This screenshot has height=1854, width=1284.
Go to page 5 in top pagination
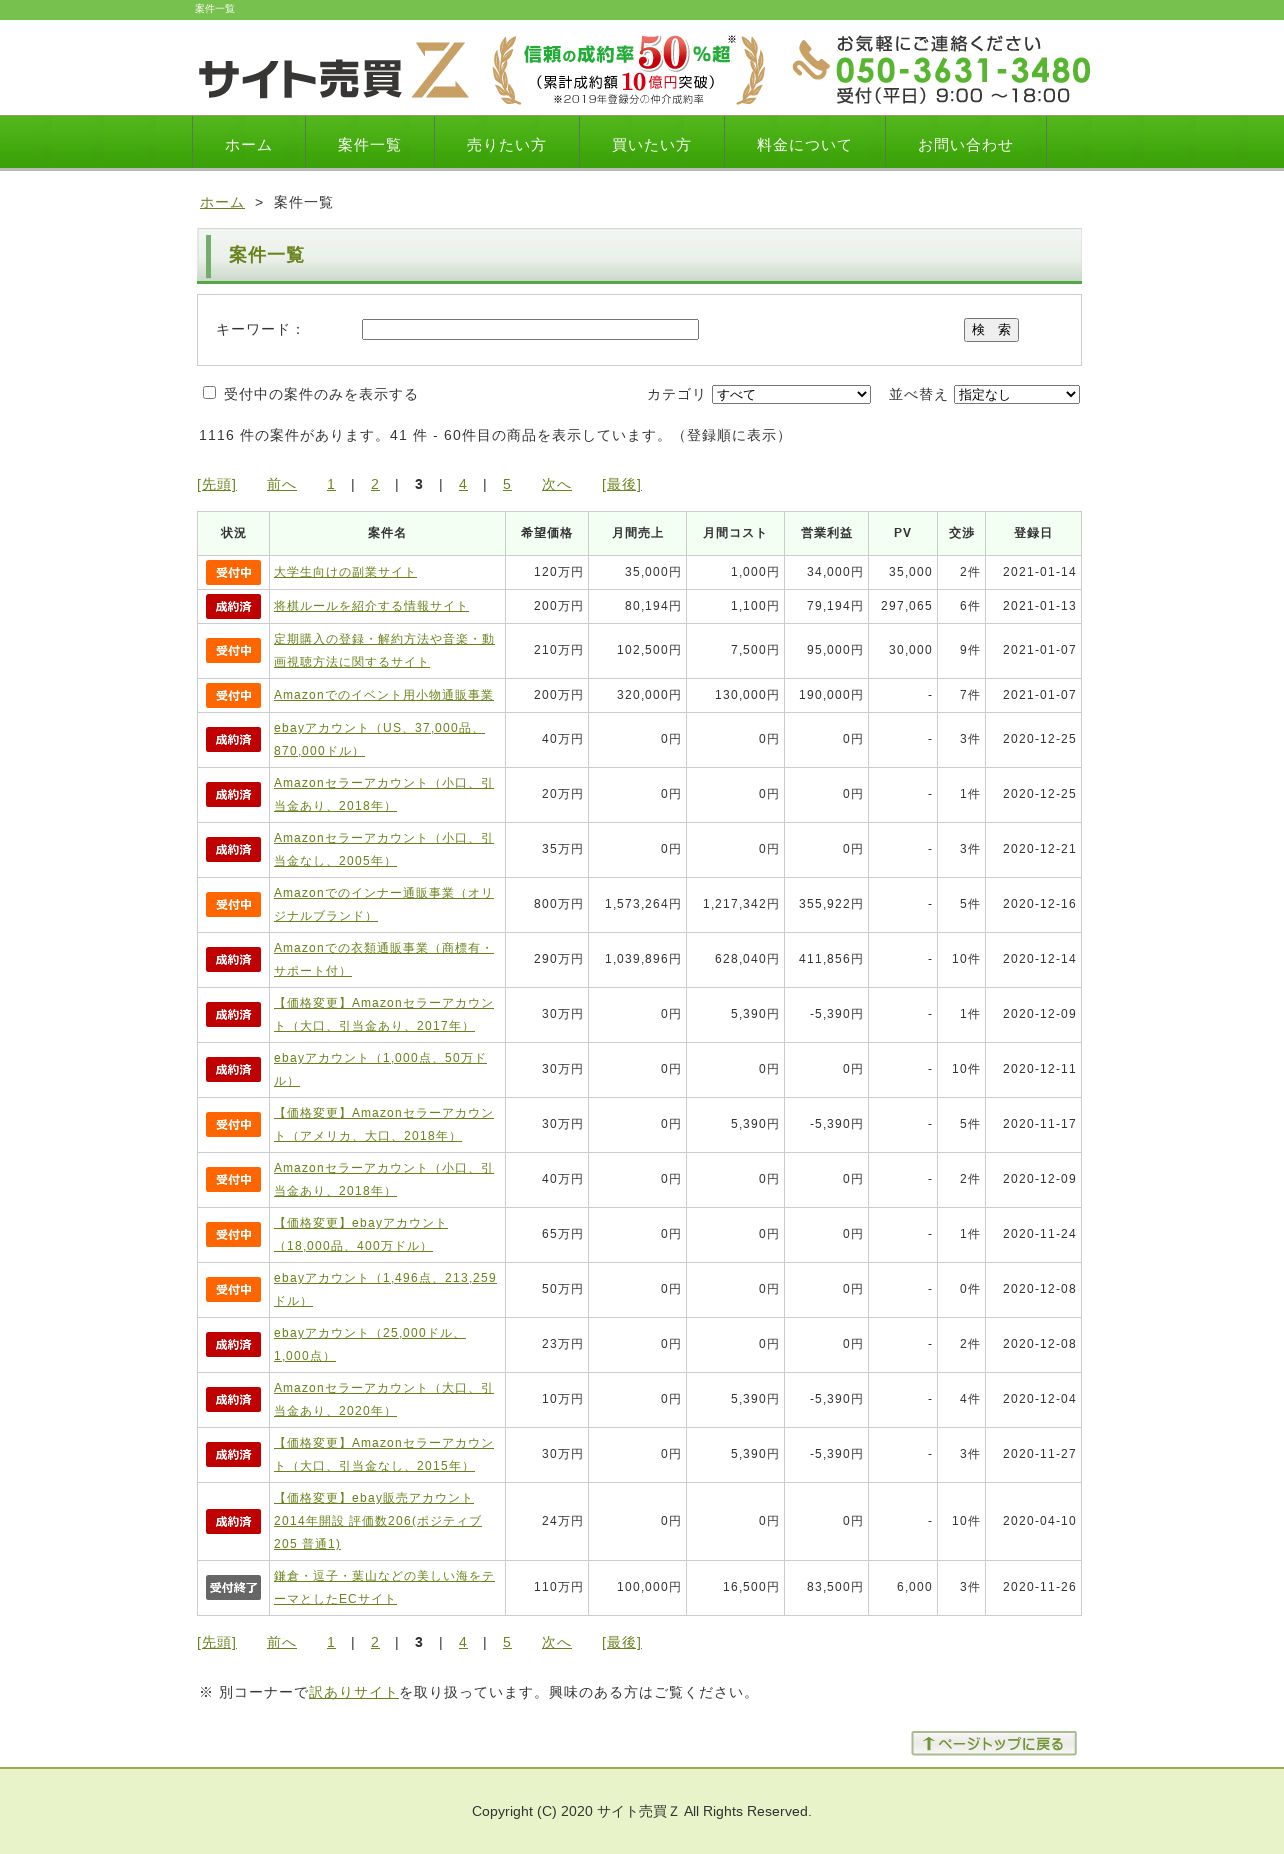coord(507,484)
